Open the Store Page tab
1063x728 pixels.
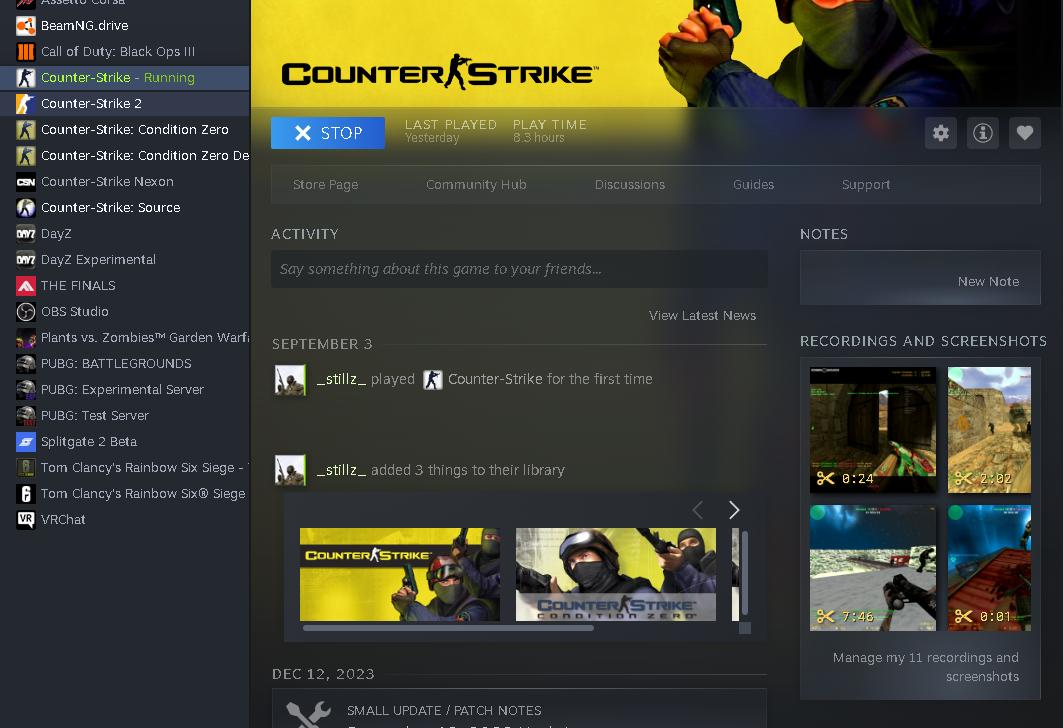click(325, 184)
